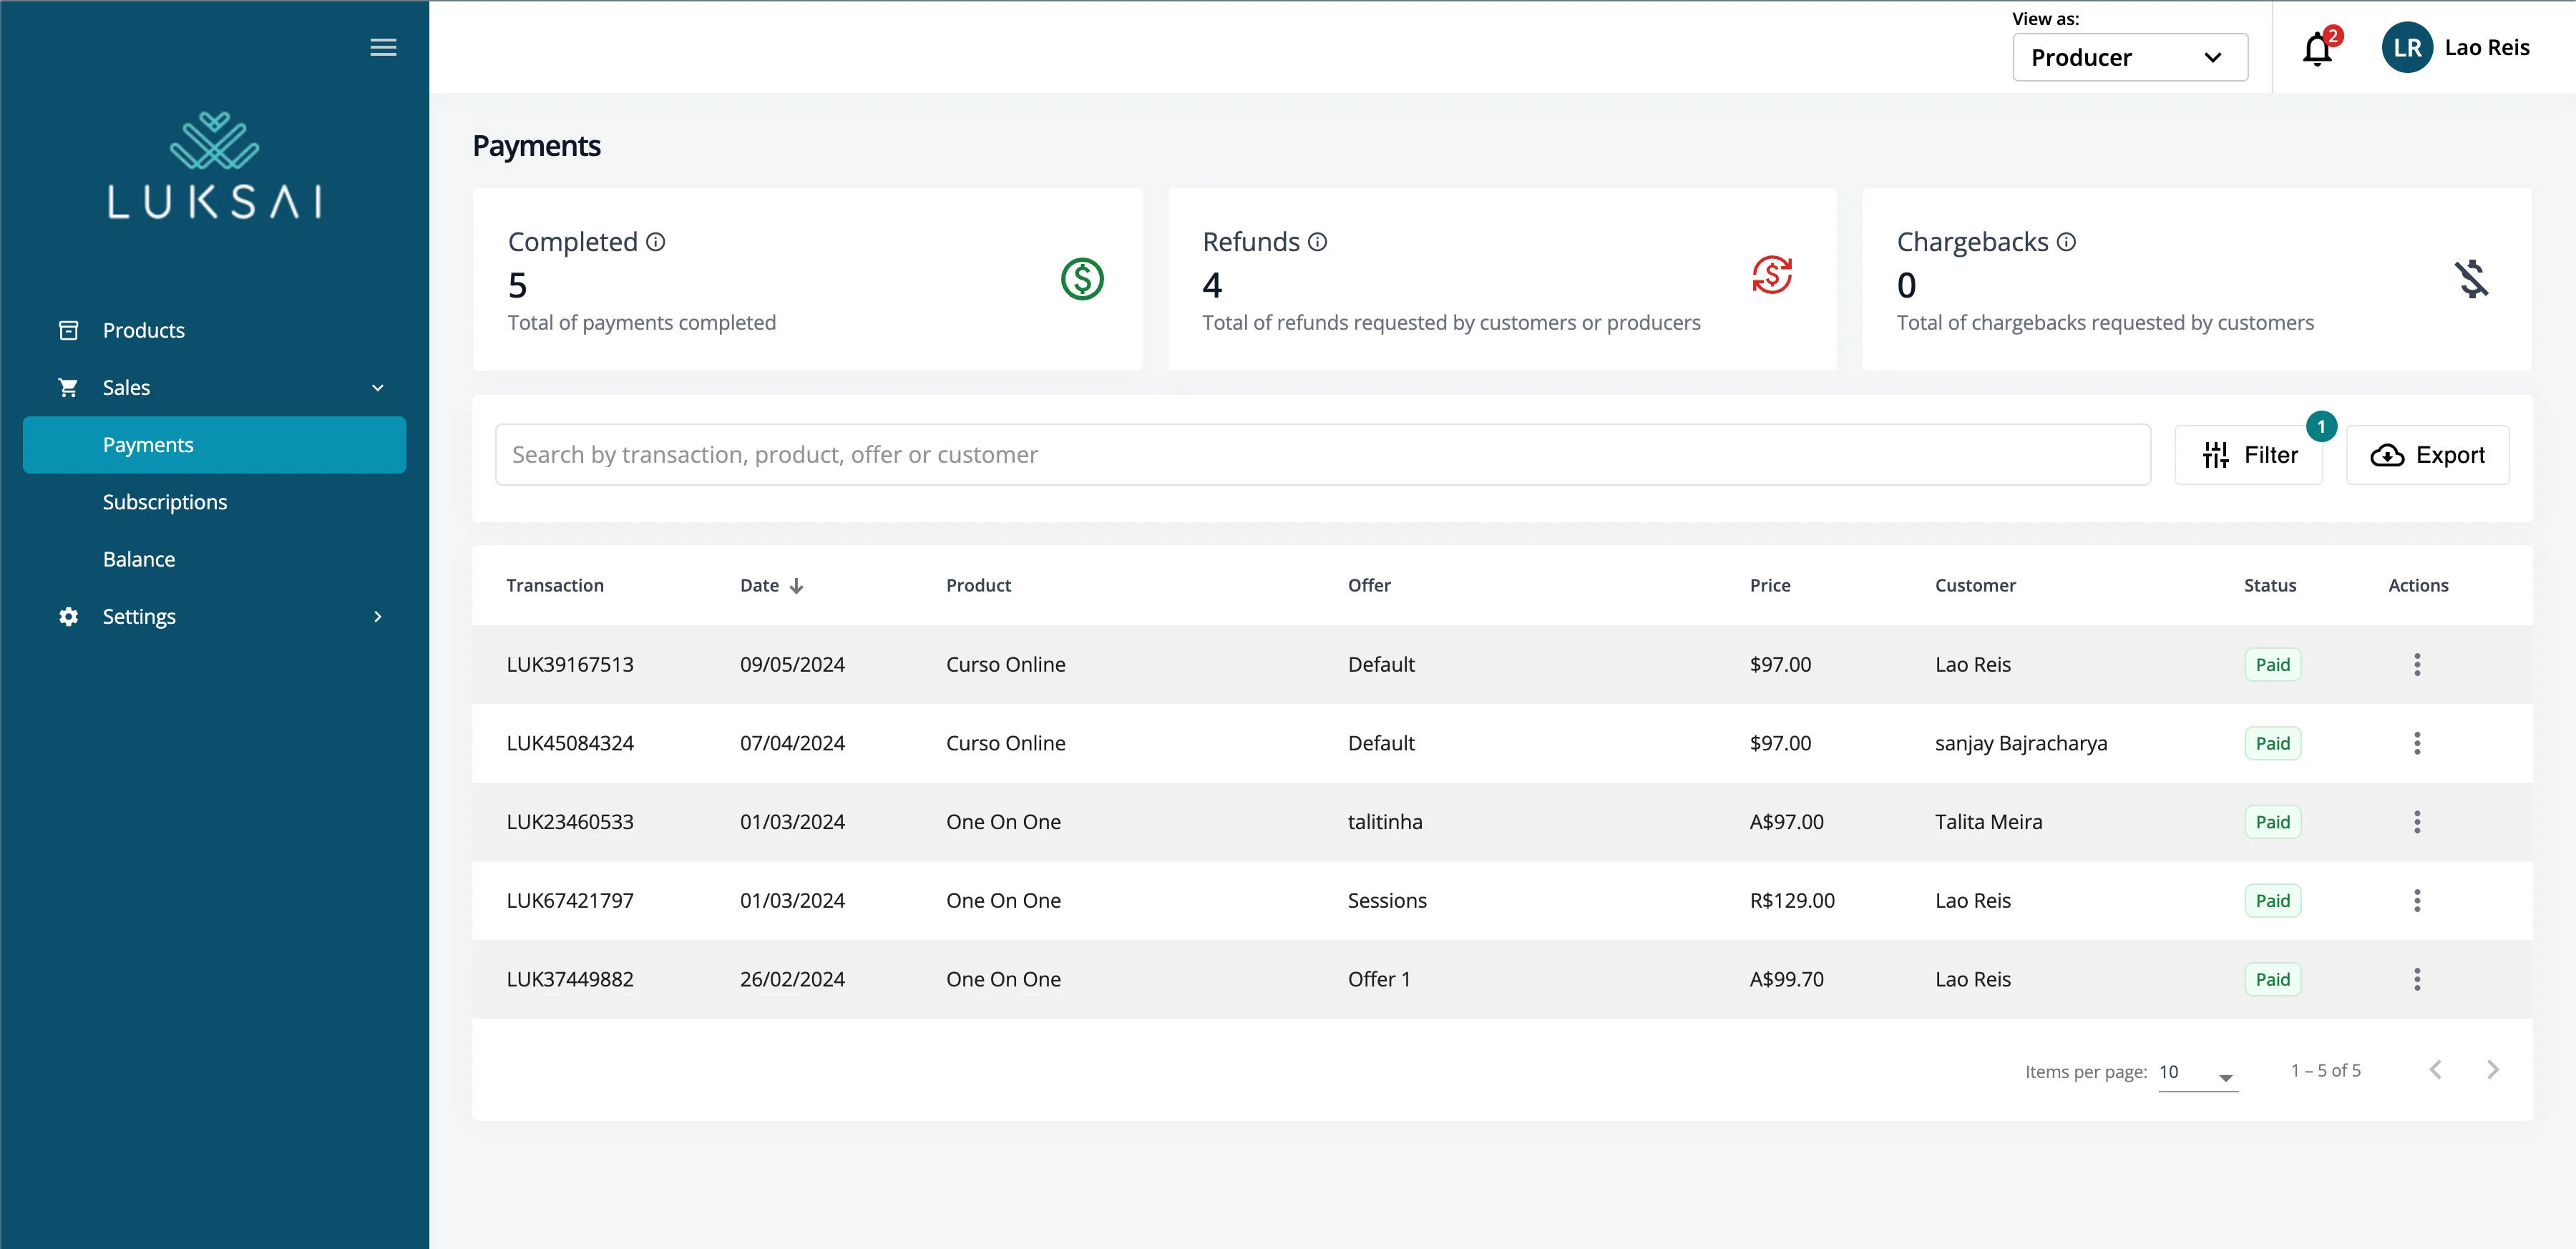The height and width of the screenshot is (1249, 2576).
Task: Click the next page navigation button
Action: tap(2492, 1070)
